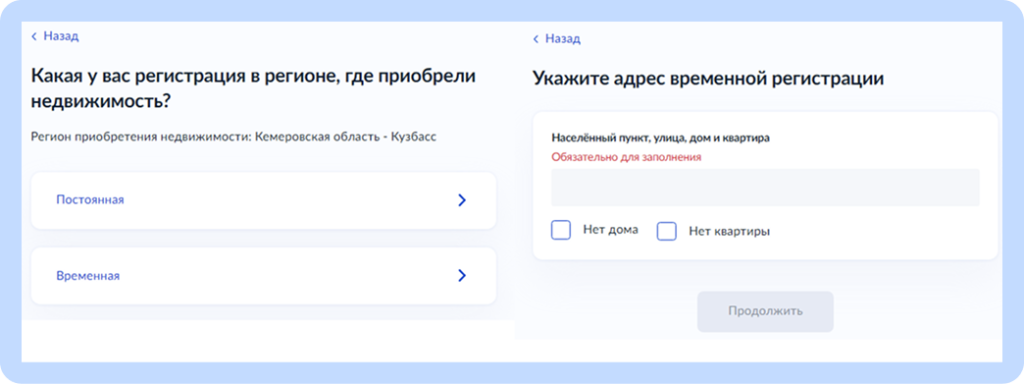Click the 'Обязательно для заполнения' error message

[626, 157]
